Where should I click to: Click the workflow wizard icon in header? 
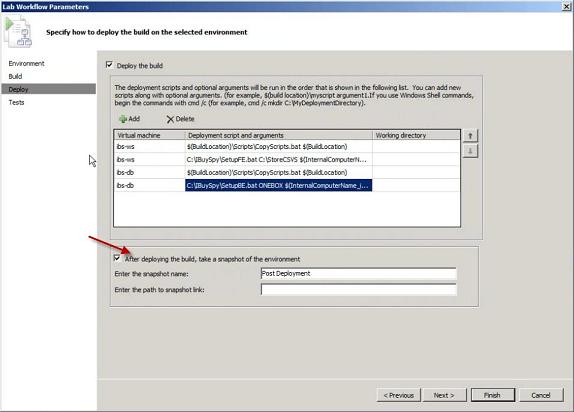(18, 32)
